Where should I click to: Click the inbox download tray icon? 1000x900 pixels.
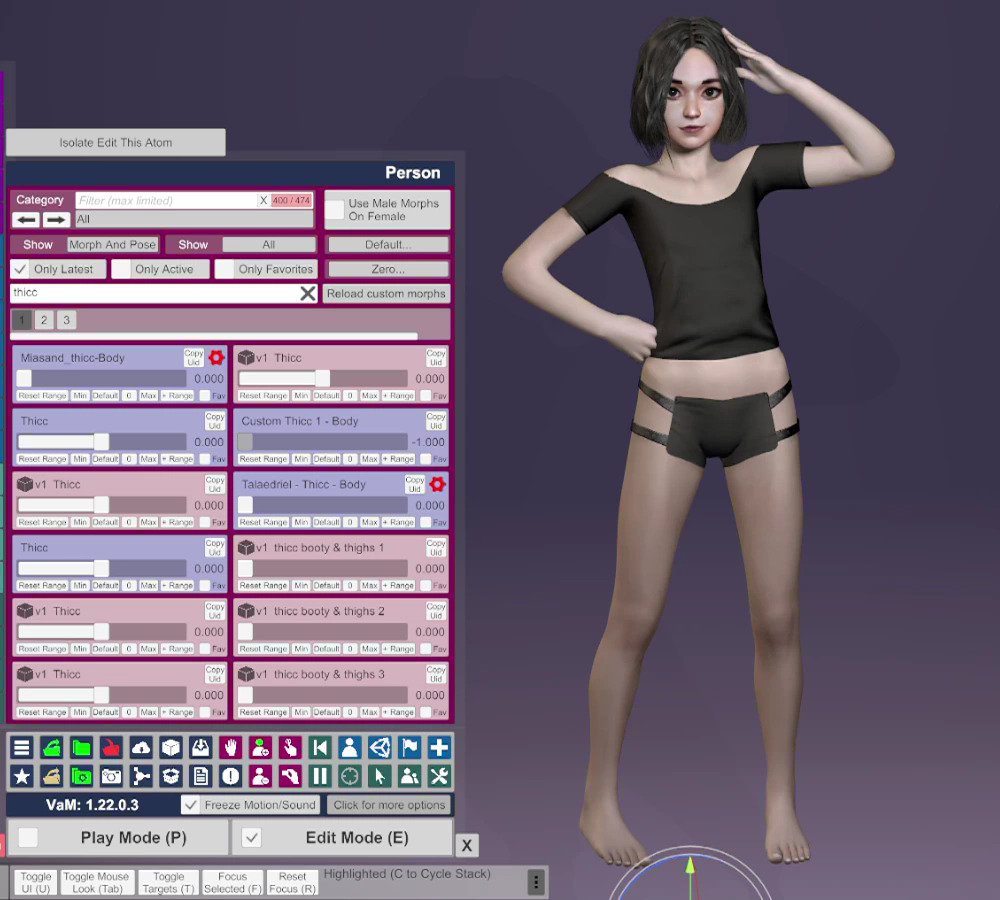tap(200, 747)
